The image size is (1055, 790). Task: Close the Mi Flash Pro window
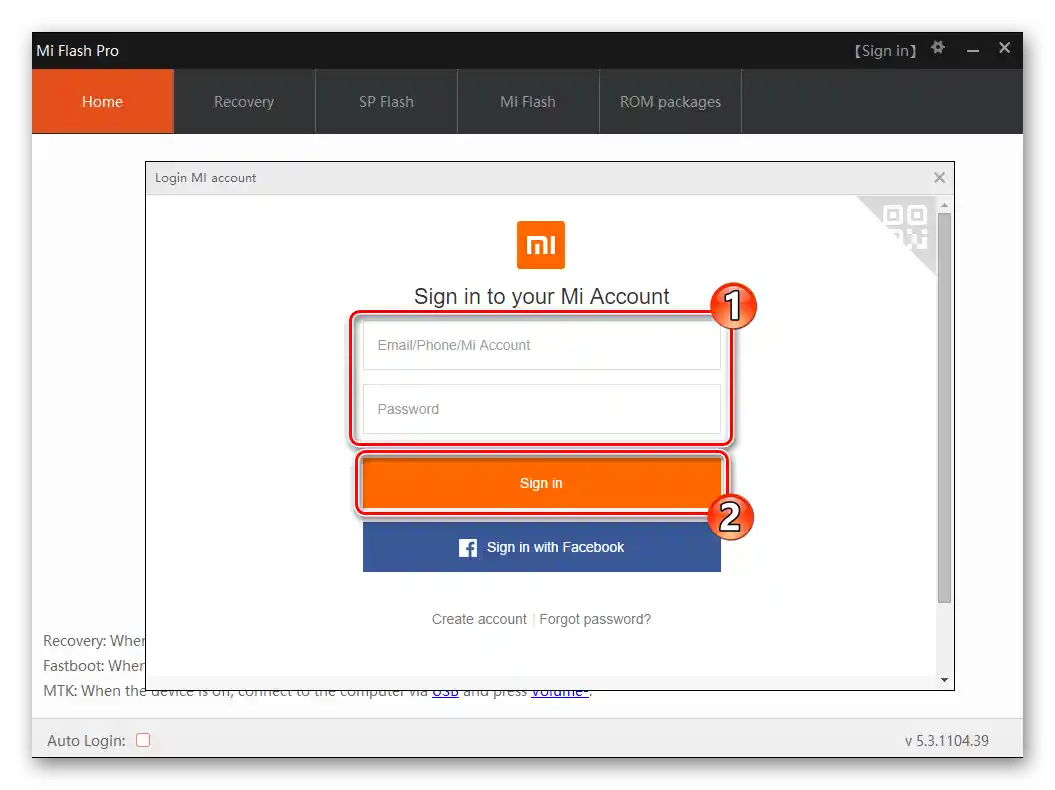point(1005,48)
